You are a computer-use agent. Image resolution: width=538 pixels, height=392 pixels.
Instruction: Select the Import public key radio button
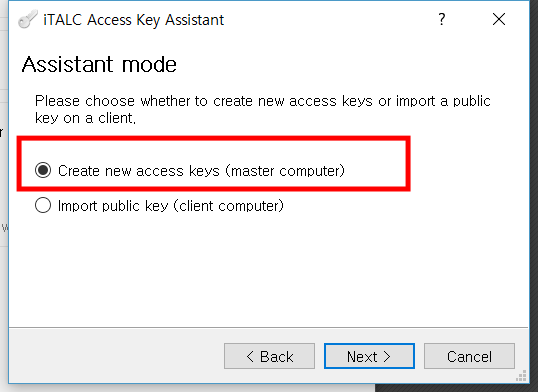[x=43, y=205]
